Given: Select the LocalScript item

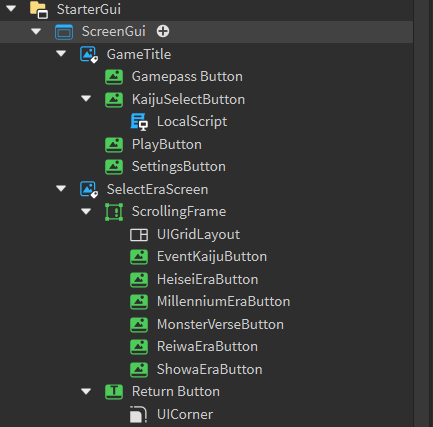Looking at the screenshot, I should (192, 122).
